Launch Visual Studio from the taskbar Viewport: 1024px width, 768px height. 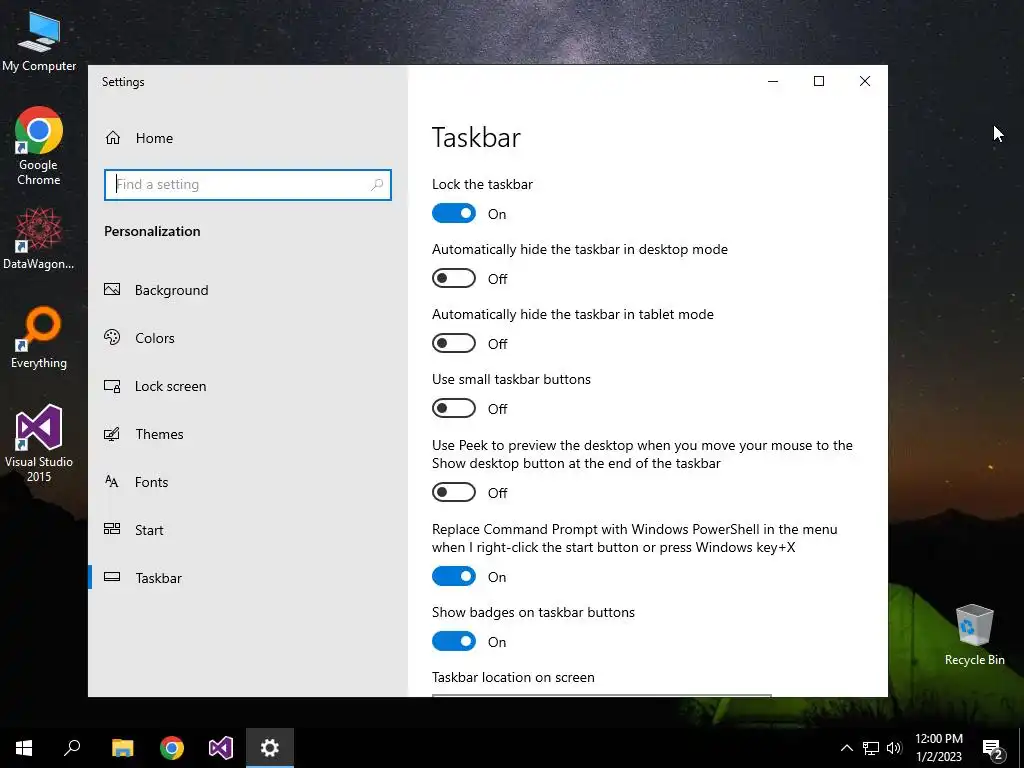tap(221, 748)
